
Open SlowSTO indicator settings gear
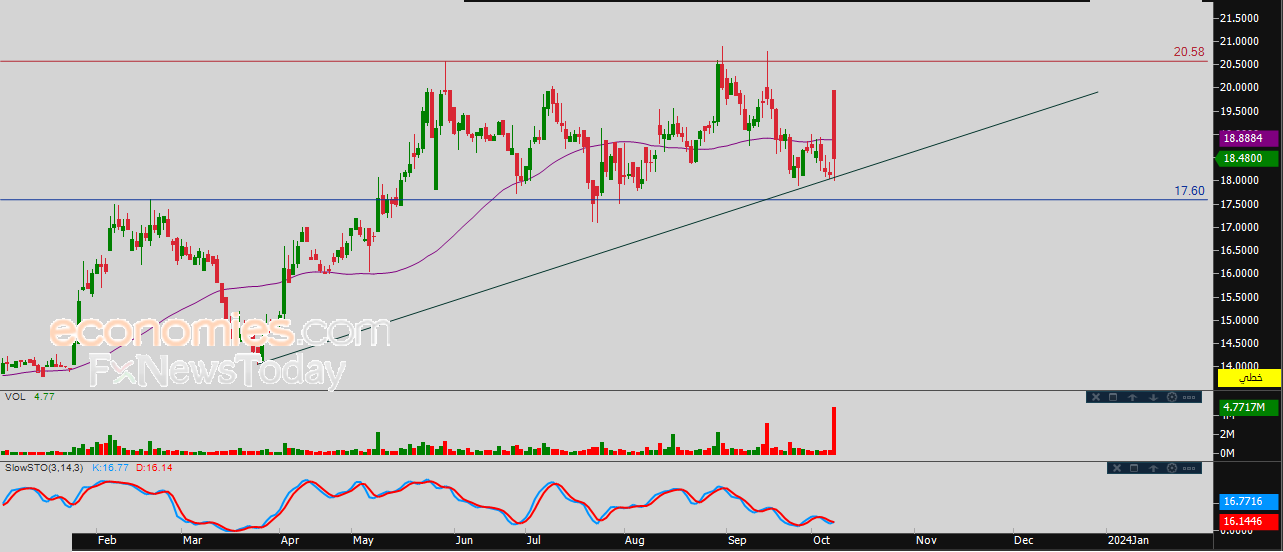pos(1172,468)
